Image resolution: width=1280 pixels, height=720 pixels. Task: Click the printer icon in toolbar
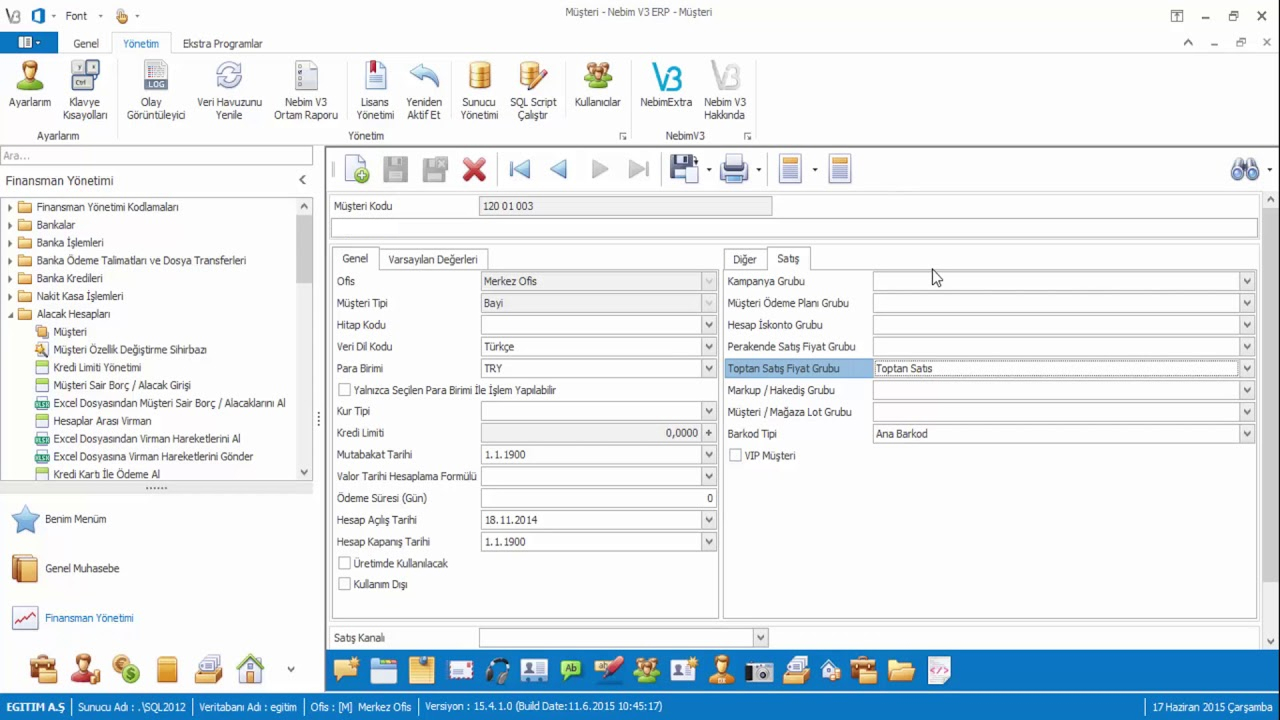pyautogui.click(x=734, y=169)
